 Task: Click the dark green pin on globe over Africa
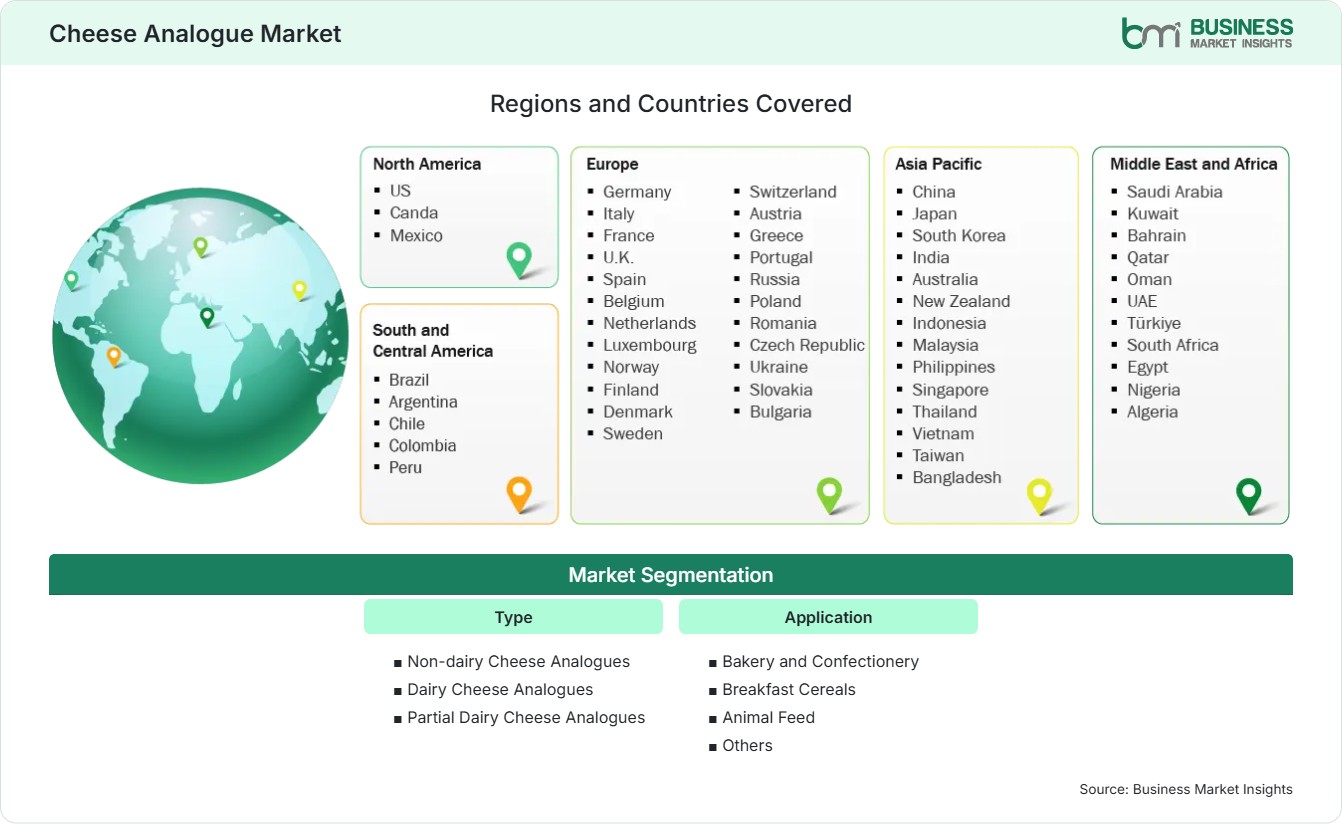207,317
